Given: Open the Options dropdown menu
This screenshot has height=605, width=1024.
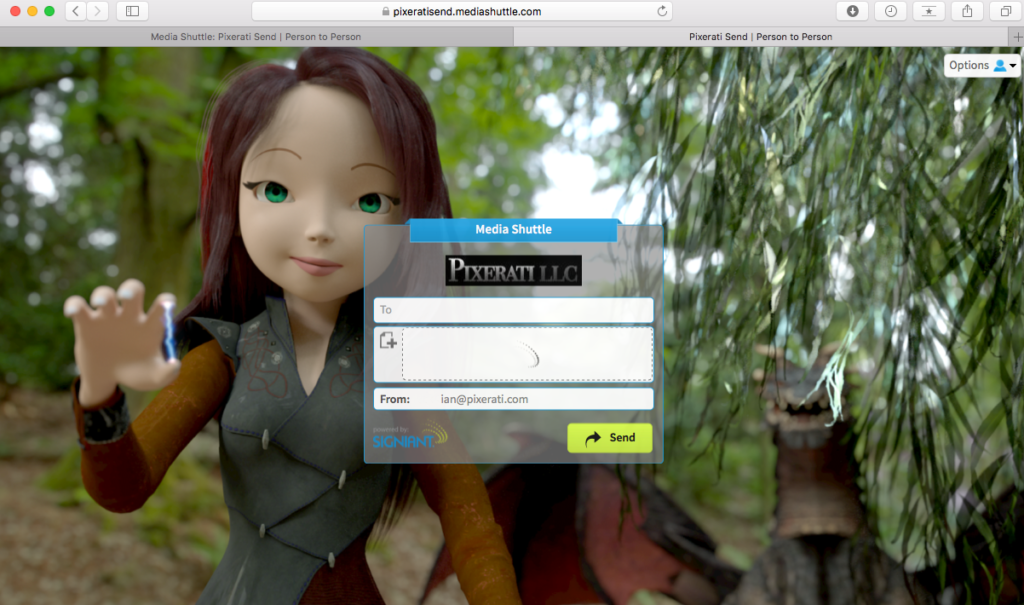Looking at the screenshot, I should (982, 65).
